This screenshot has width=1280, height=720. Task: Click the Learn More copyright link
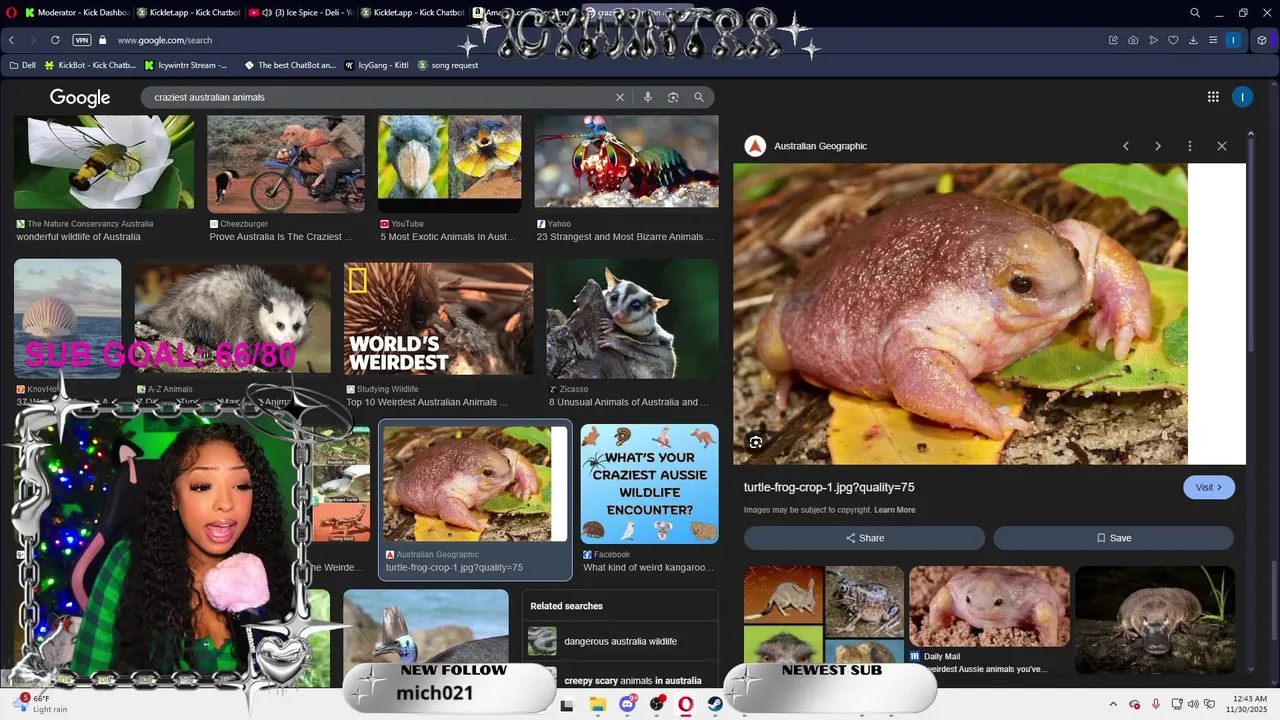(894, 510)
